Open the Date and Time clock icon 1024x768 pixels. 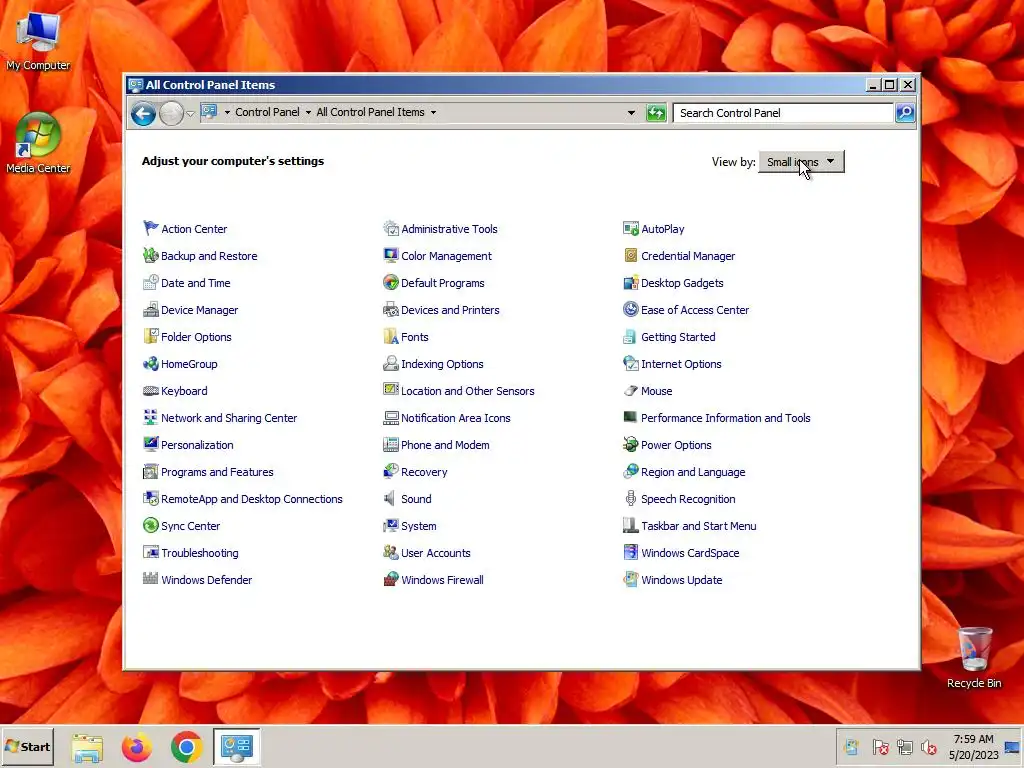151,282
